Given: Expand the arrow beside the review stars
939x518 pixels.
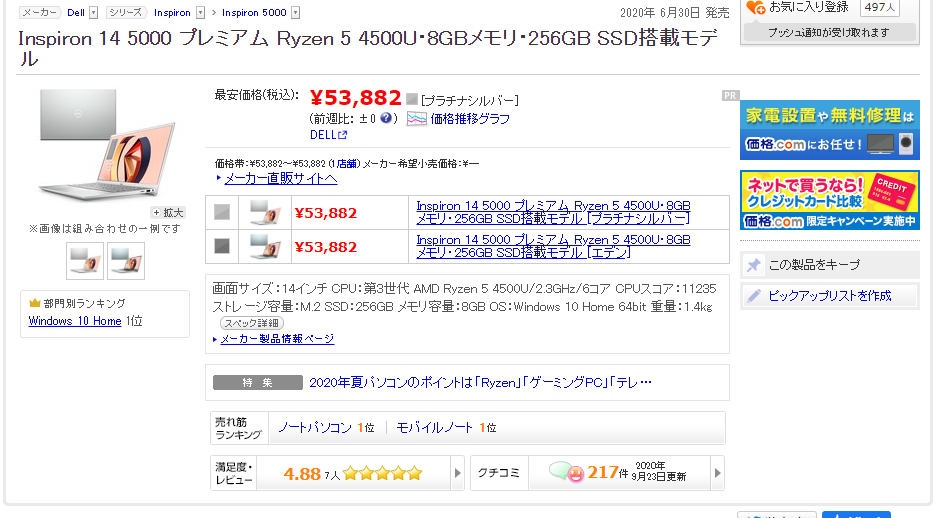Looking at the screenshot, I should coord(458,473).
